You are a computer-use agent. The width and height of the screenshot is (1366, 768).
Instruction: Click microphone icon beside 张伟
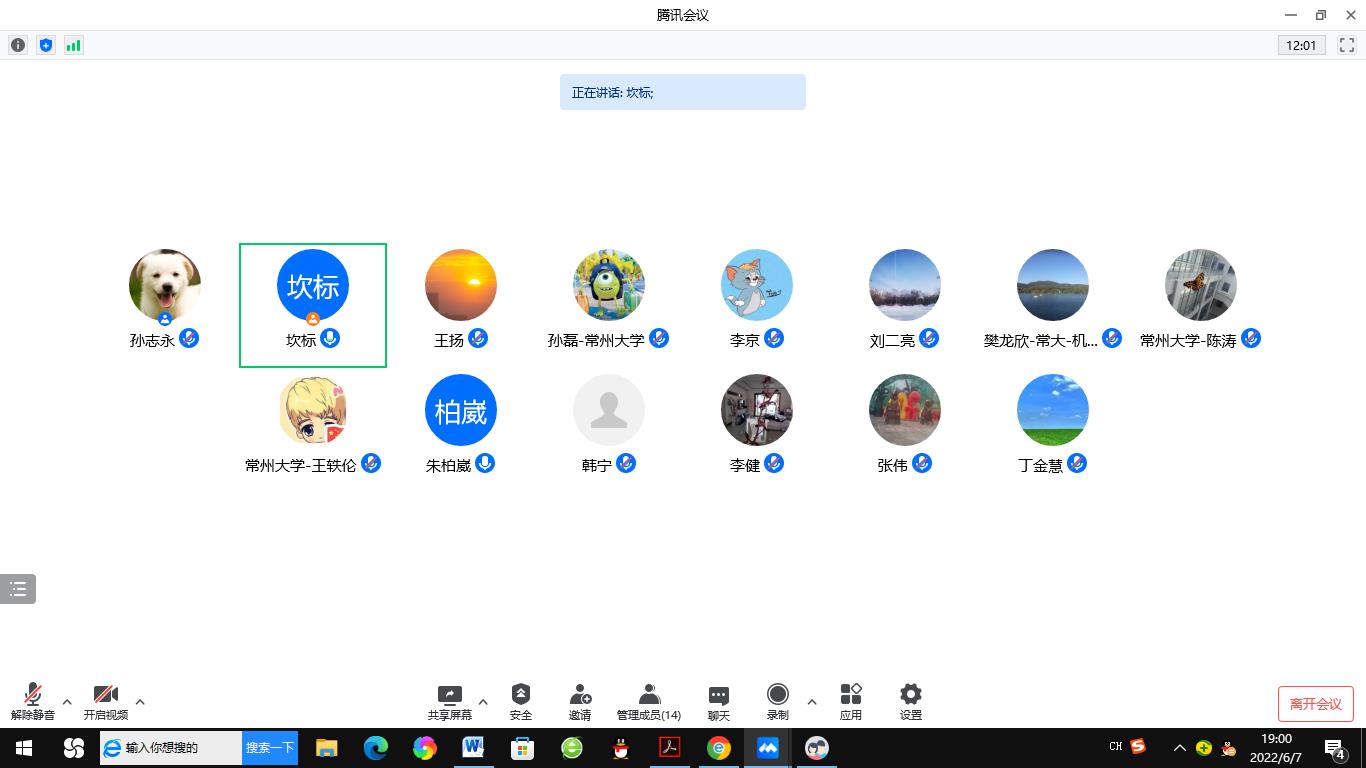pyautogui.click(x=922, y=463)
